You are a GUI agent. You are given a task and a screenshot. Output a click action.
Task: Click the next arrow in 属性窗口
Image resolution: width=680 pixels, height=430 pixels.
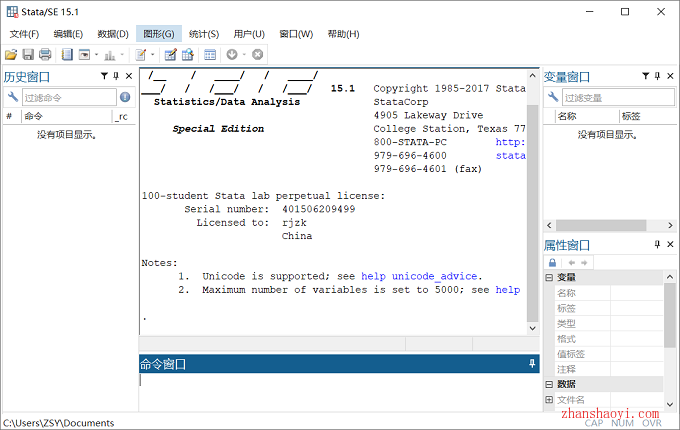tap(584, 263)
